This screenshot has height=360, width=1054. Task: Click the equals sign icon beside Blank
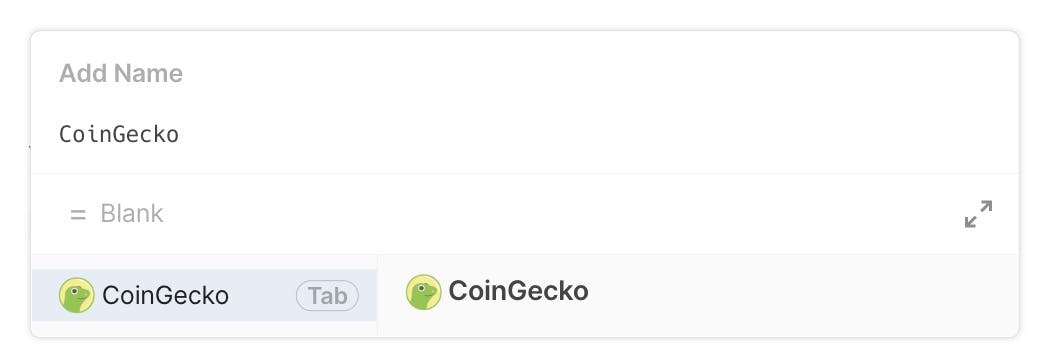point(78,215)
